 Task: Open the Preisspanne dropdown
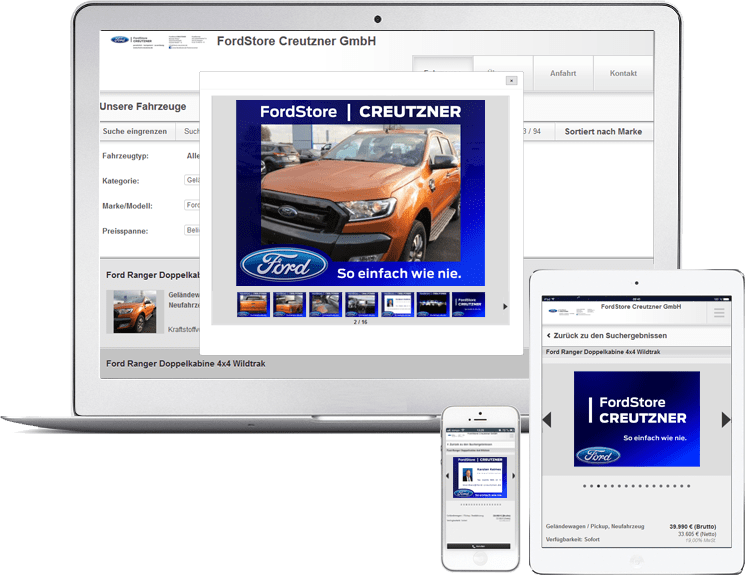(192, 231)
